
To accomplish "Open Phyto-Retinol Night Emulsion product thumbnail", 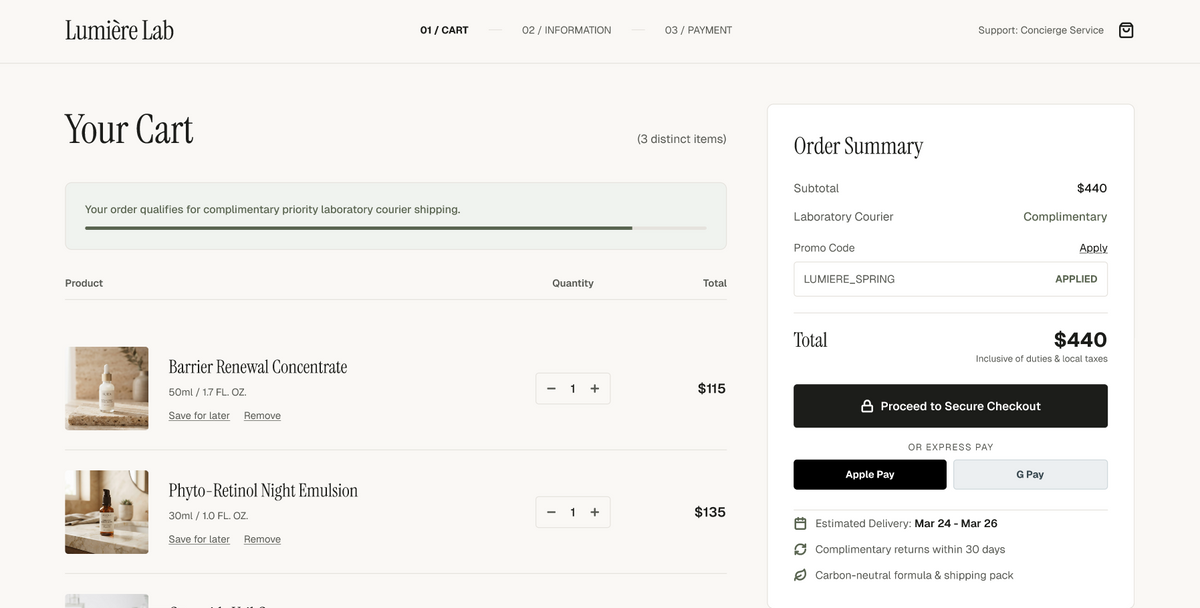I will tap(107, 512).
